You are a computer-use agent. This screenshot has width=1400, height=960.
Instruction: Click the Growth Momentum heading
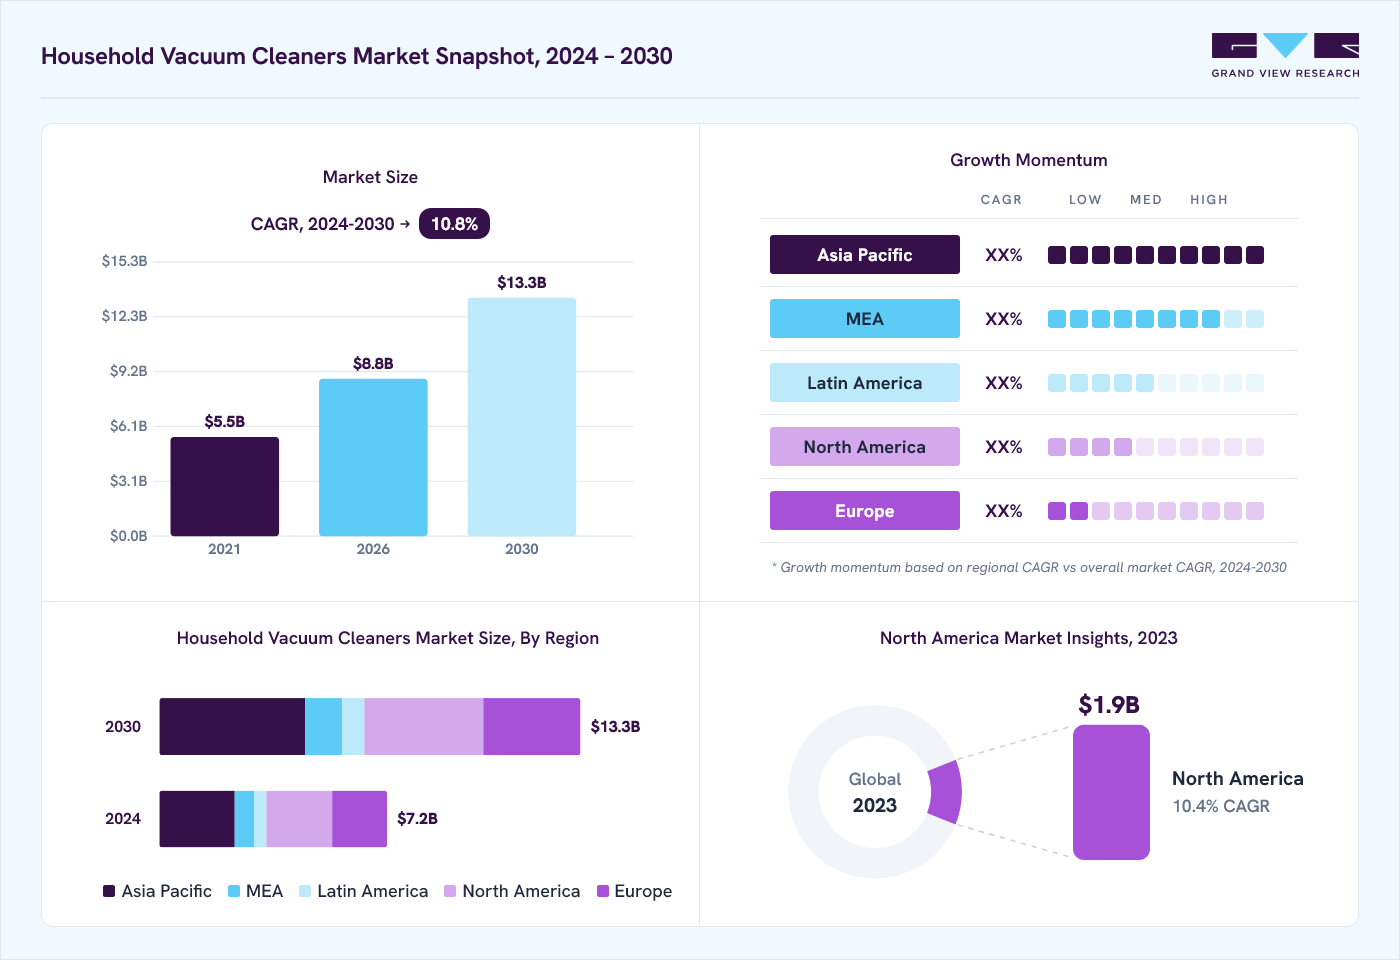pyautogui.click(x=1029, y=160)
